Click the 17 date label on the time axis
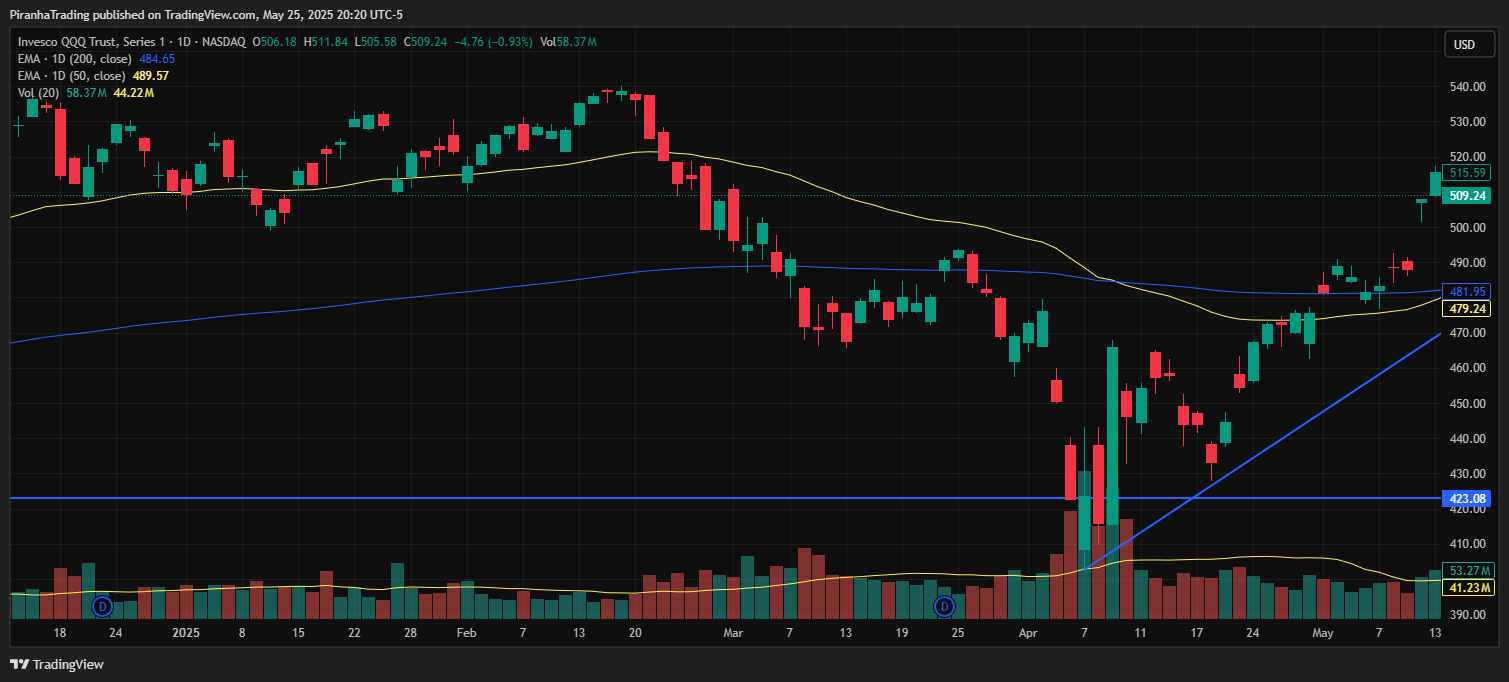Image resolution: width=1509 pixels, height=682 pixels. point(1196,633)
